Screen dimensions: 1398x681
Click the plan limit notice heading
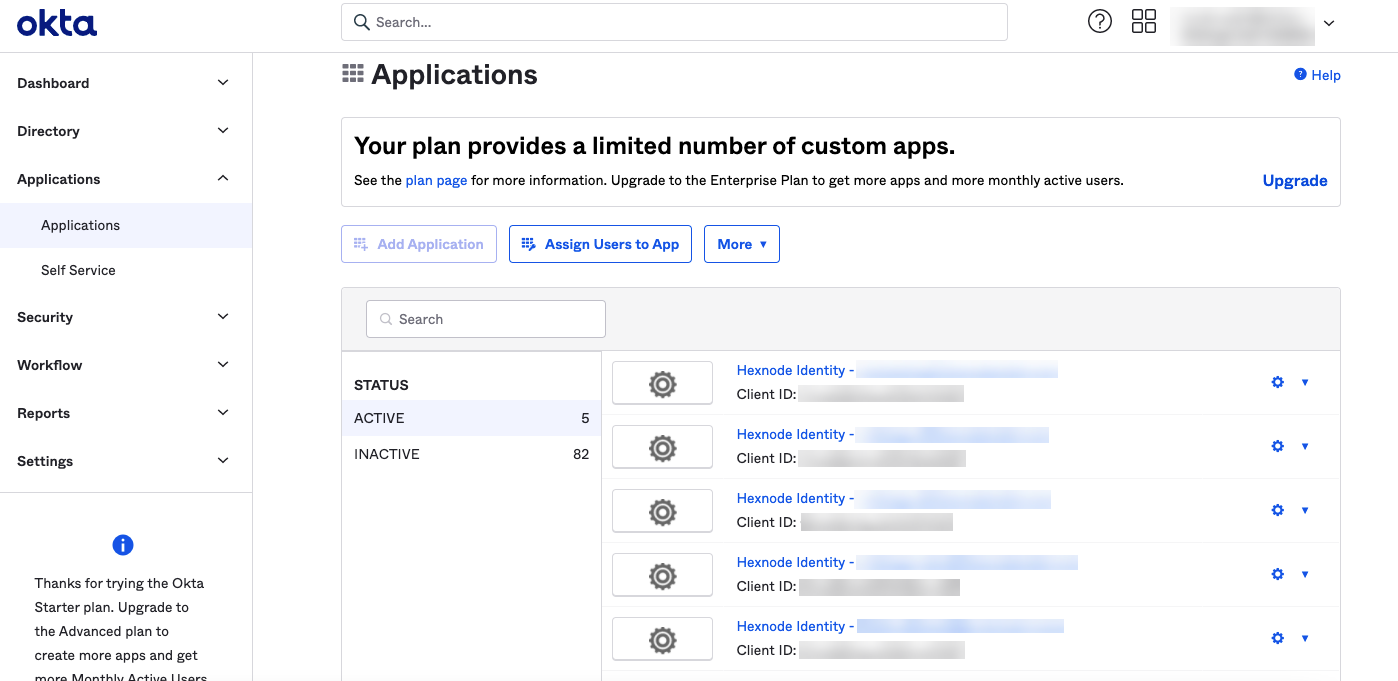[655, 146]
